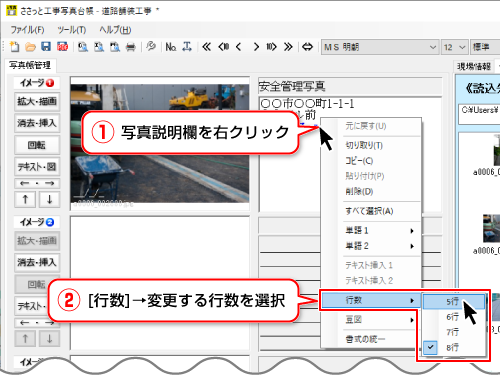Viewport: 500px width, 387px height.
Task: Open the MS 明朝 font dropdown
Action: click(379, 47)
